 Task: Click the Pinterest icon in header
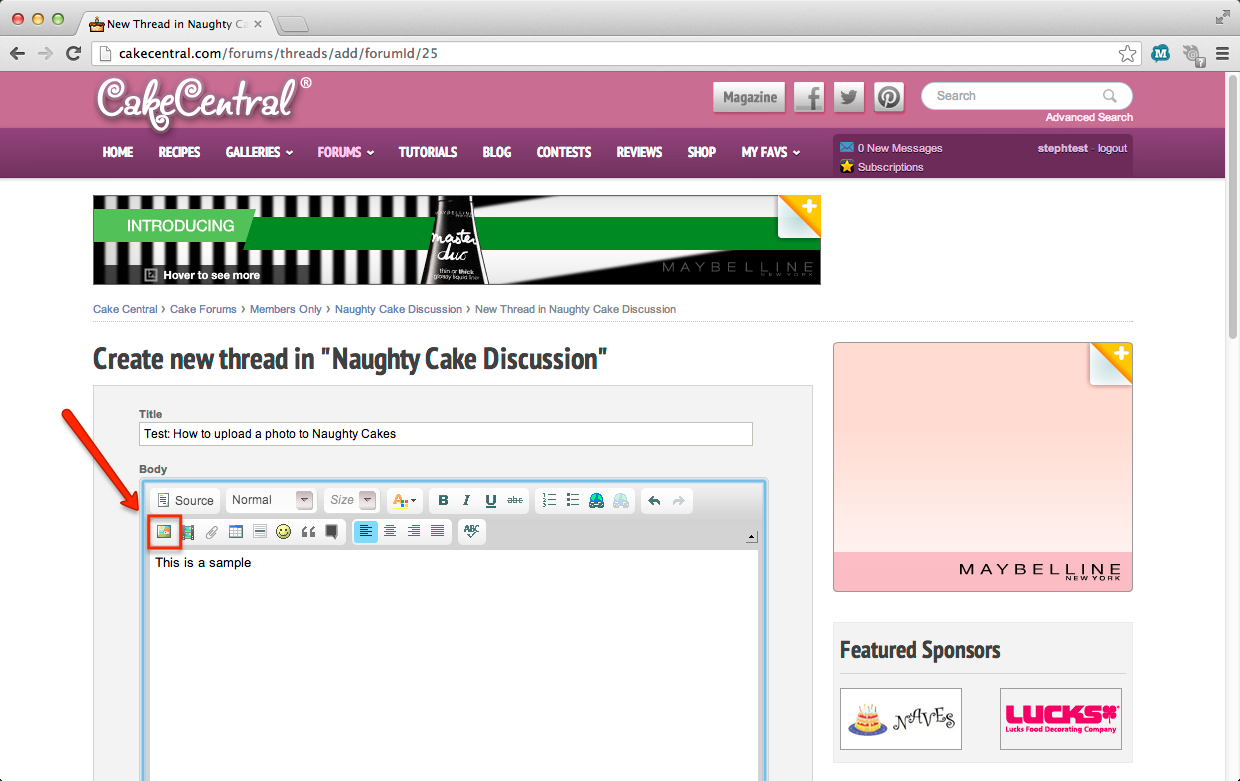tap(889, 97)
